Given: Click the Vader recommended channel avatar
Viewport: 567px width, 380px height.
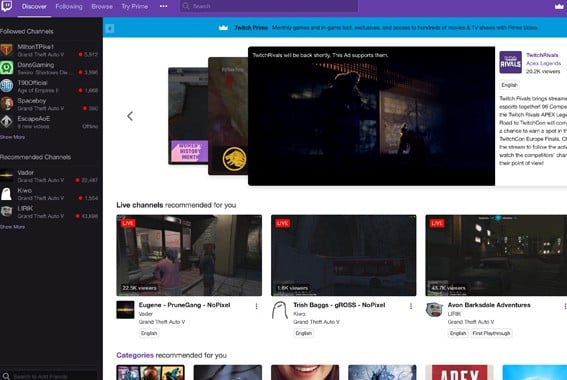Looking at the screenshot, I should point(7,176).
